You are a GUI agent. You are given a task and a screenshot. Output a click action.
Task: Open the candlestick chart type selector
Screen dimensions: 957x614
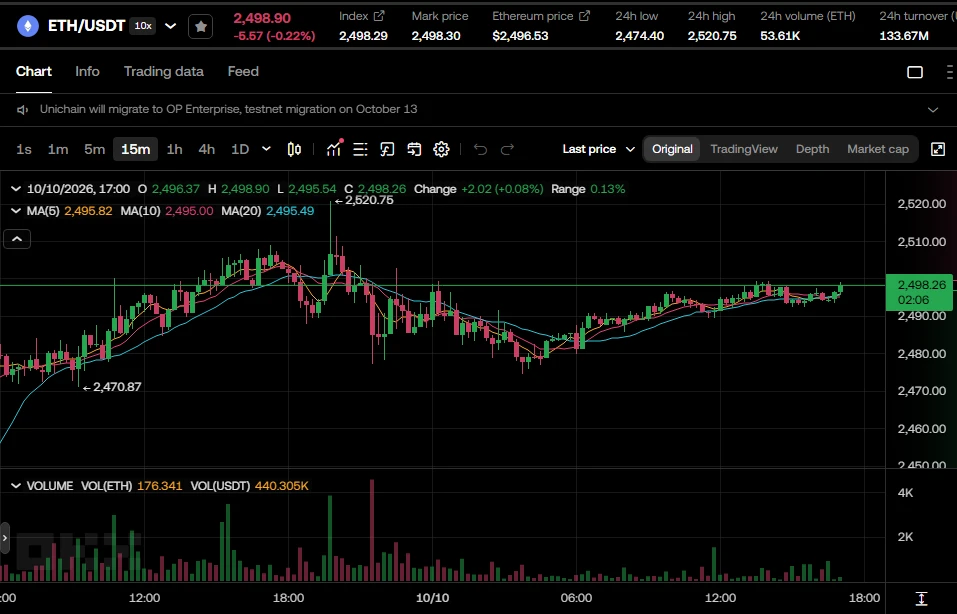coord(294,150)
